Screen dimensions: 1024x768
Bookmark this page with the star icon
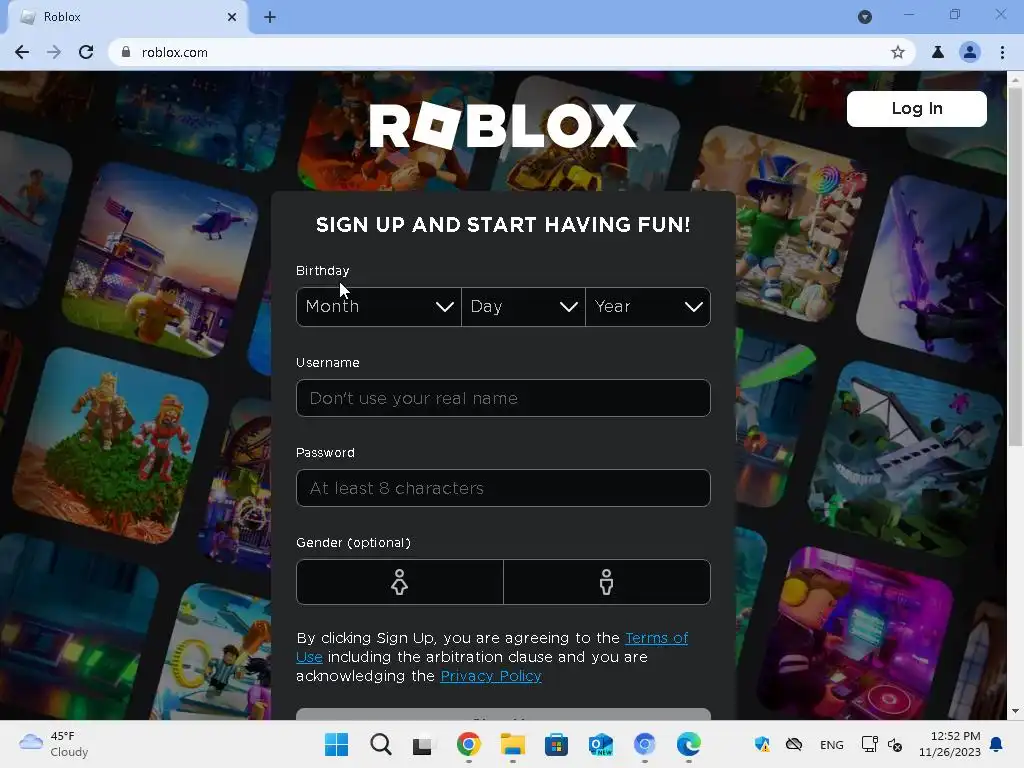(898, 52)
